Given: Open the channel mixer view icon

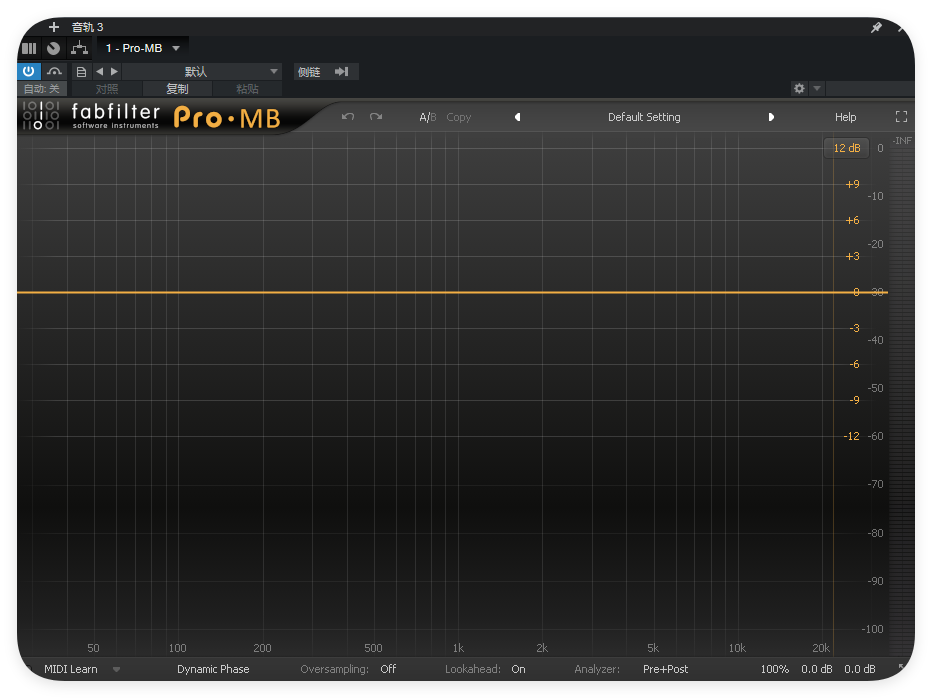Looking at the screenshot, I should 29,48.
